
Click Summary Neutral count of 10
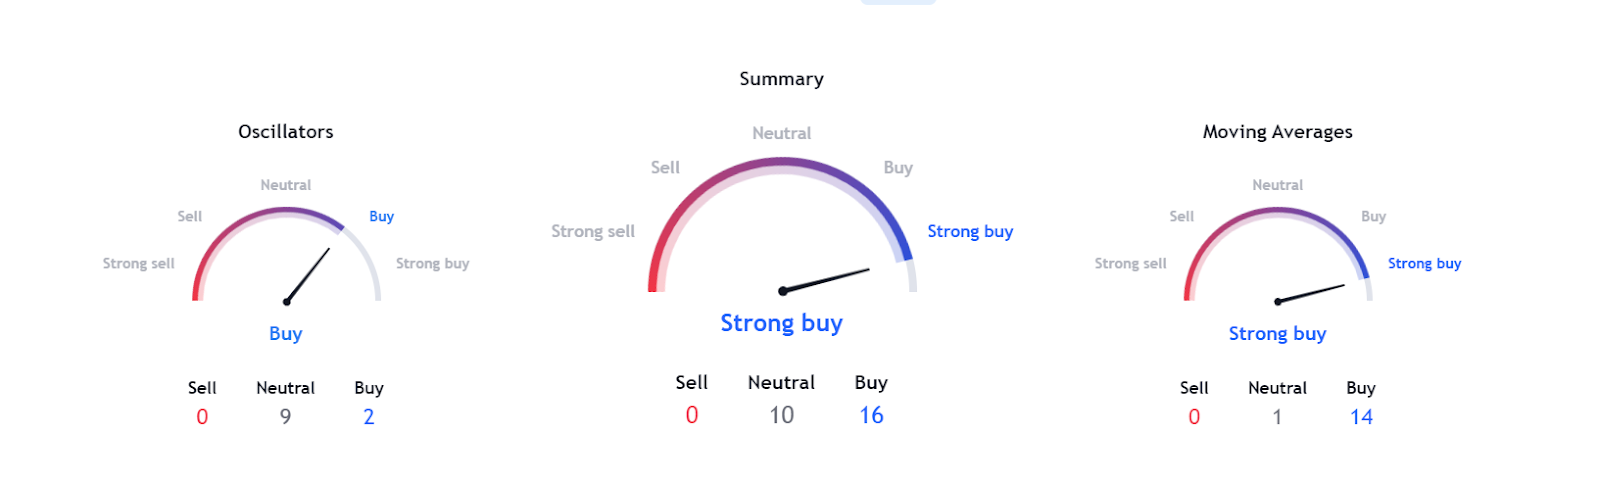781,415
